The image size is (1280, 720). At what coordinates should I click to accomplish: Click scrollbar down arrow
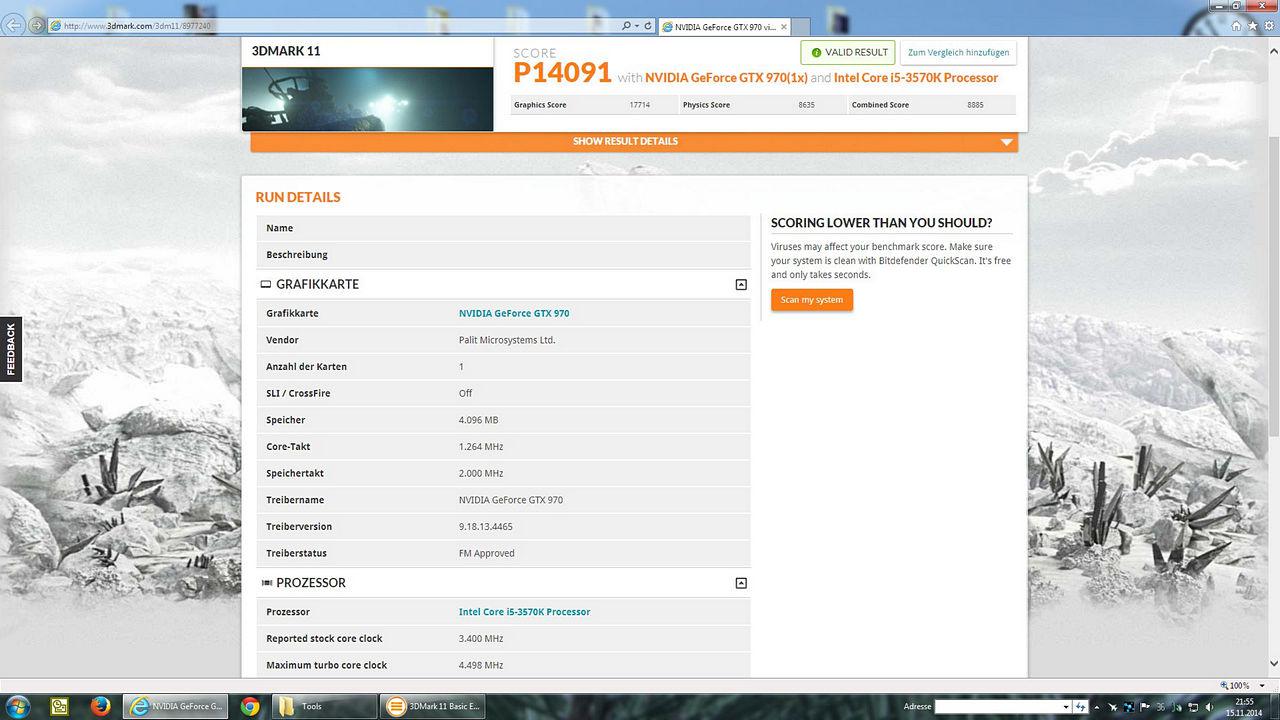click(1273, 663)
